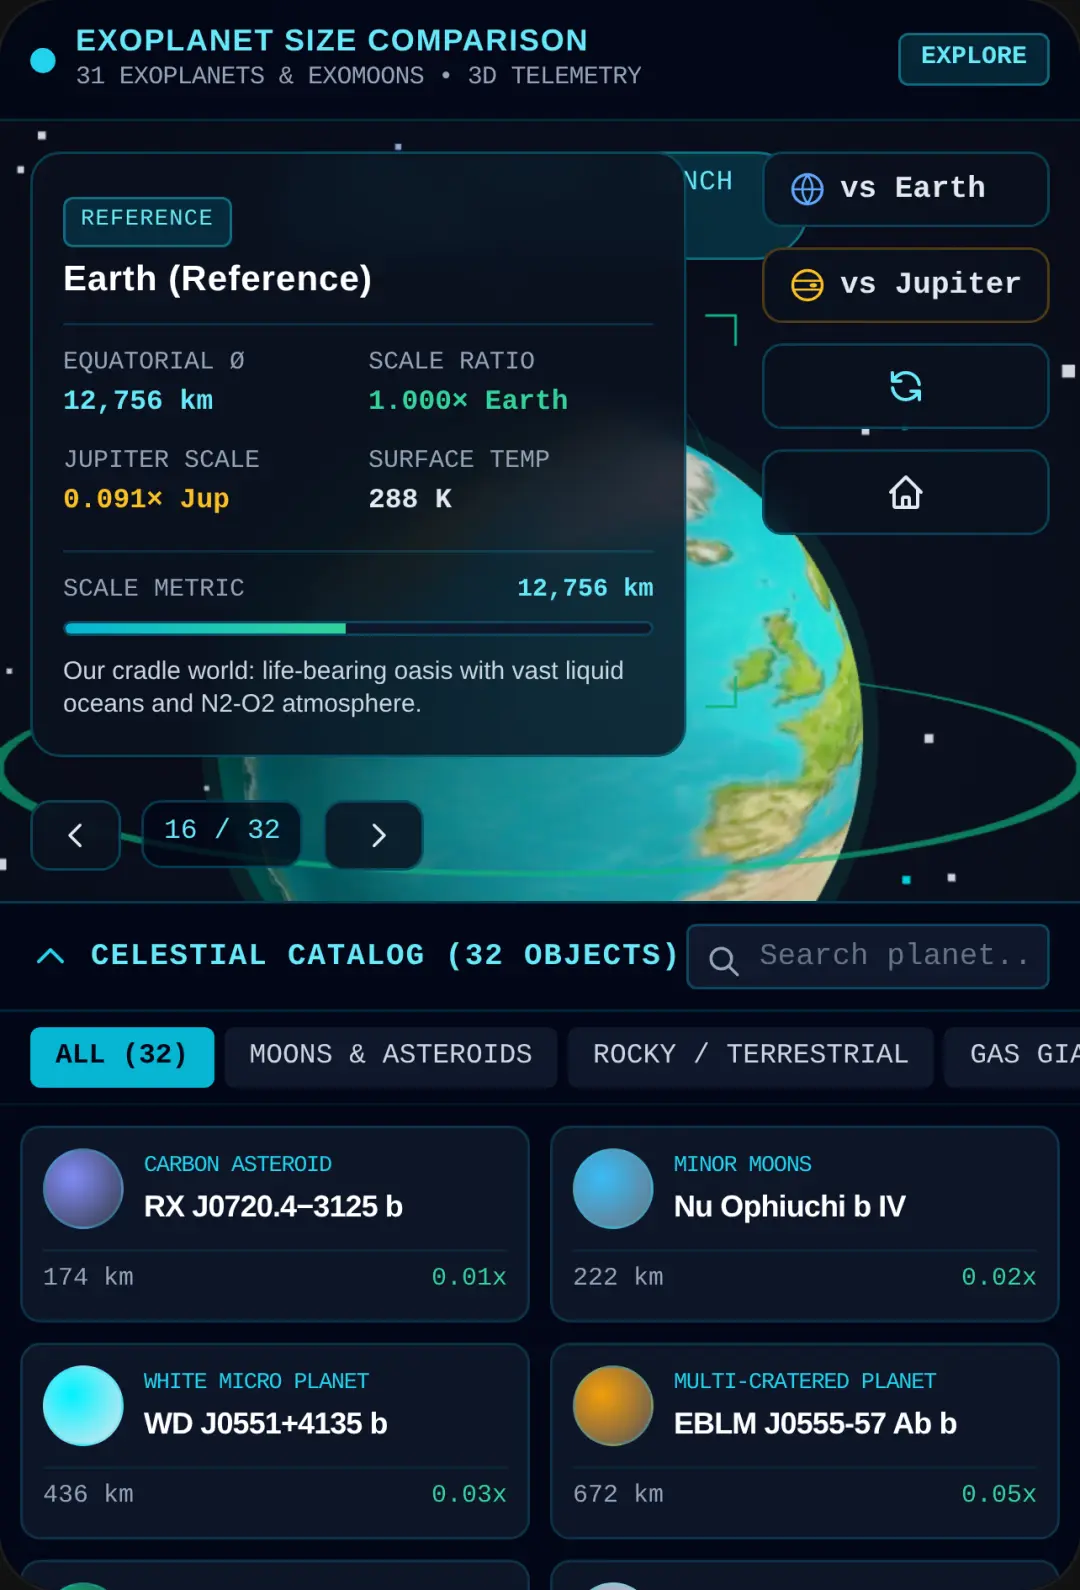Screen dimensions: 1080x1590
Task: Select the EBLM J0555-57 Ab b card
Action: point(805,1441)
